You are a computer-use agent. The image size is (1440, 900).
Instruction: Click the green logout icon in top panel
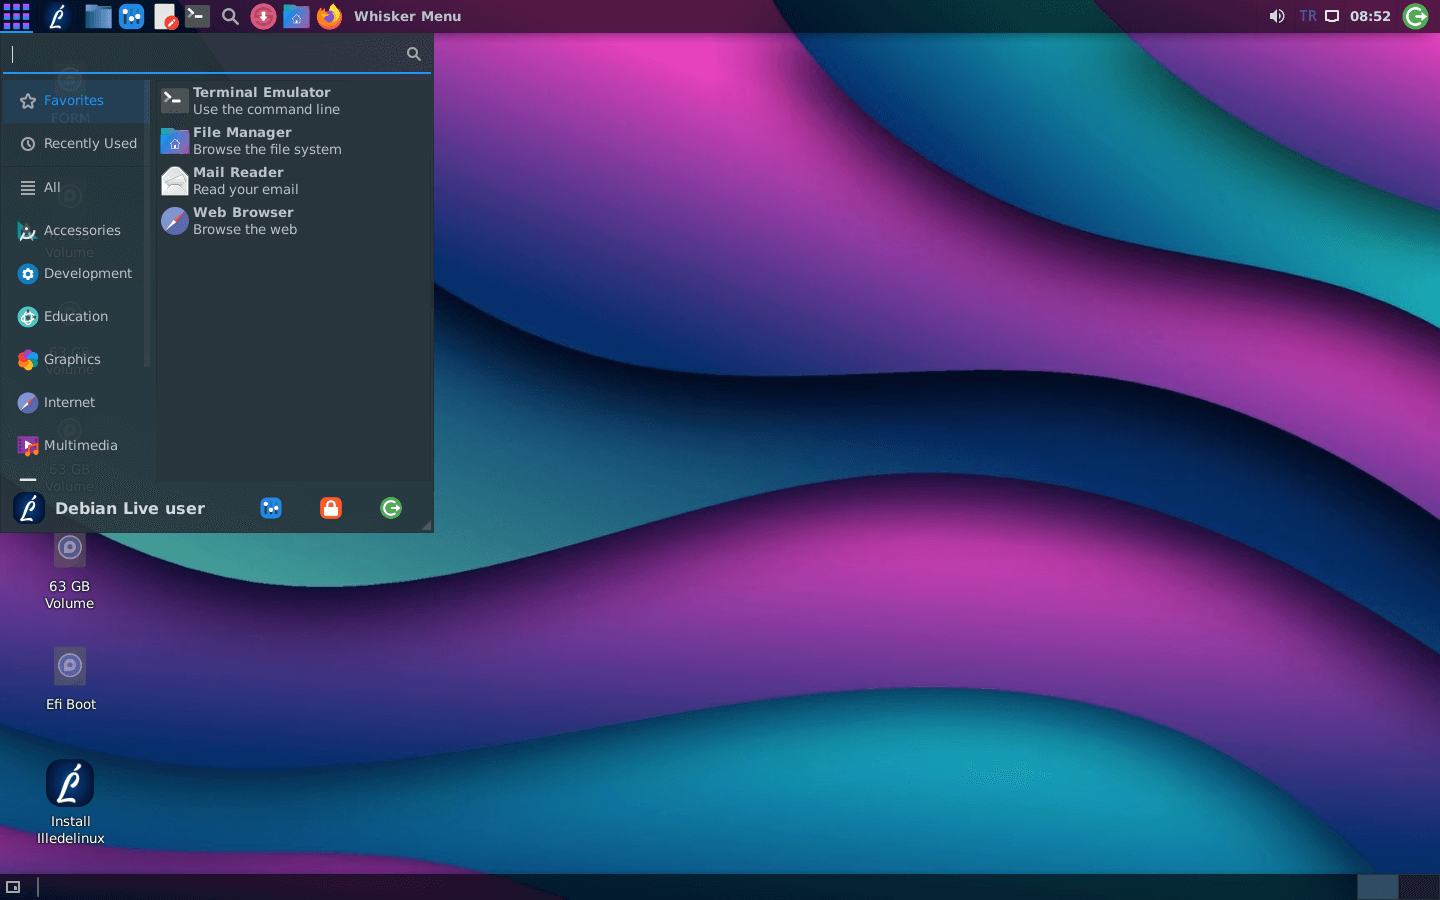tap(1416, 16)
